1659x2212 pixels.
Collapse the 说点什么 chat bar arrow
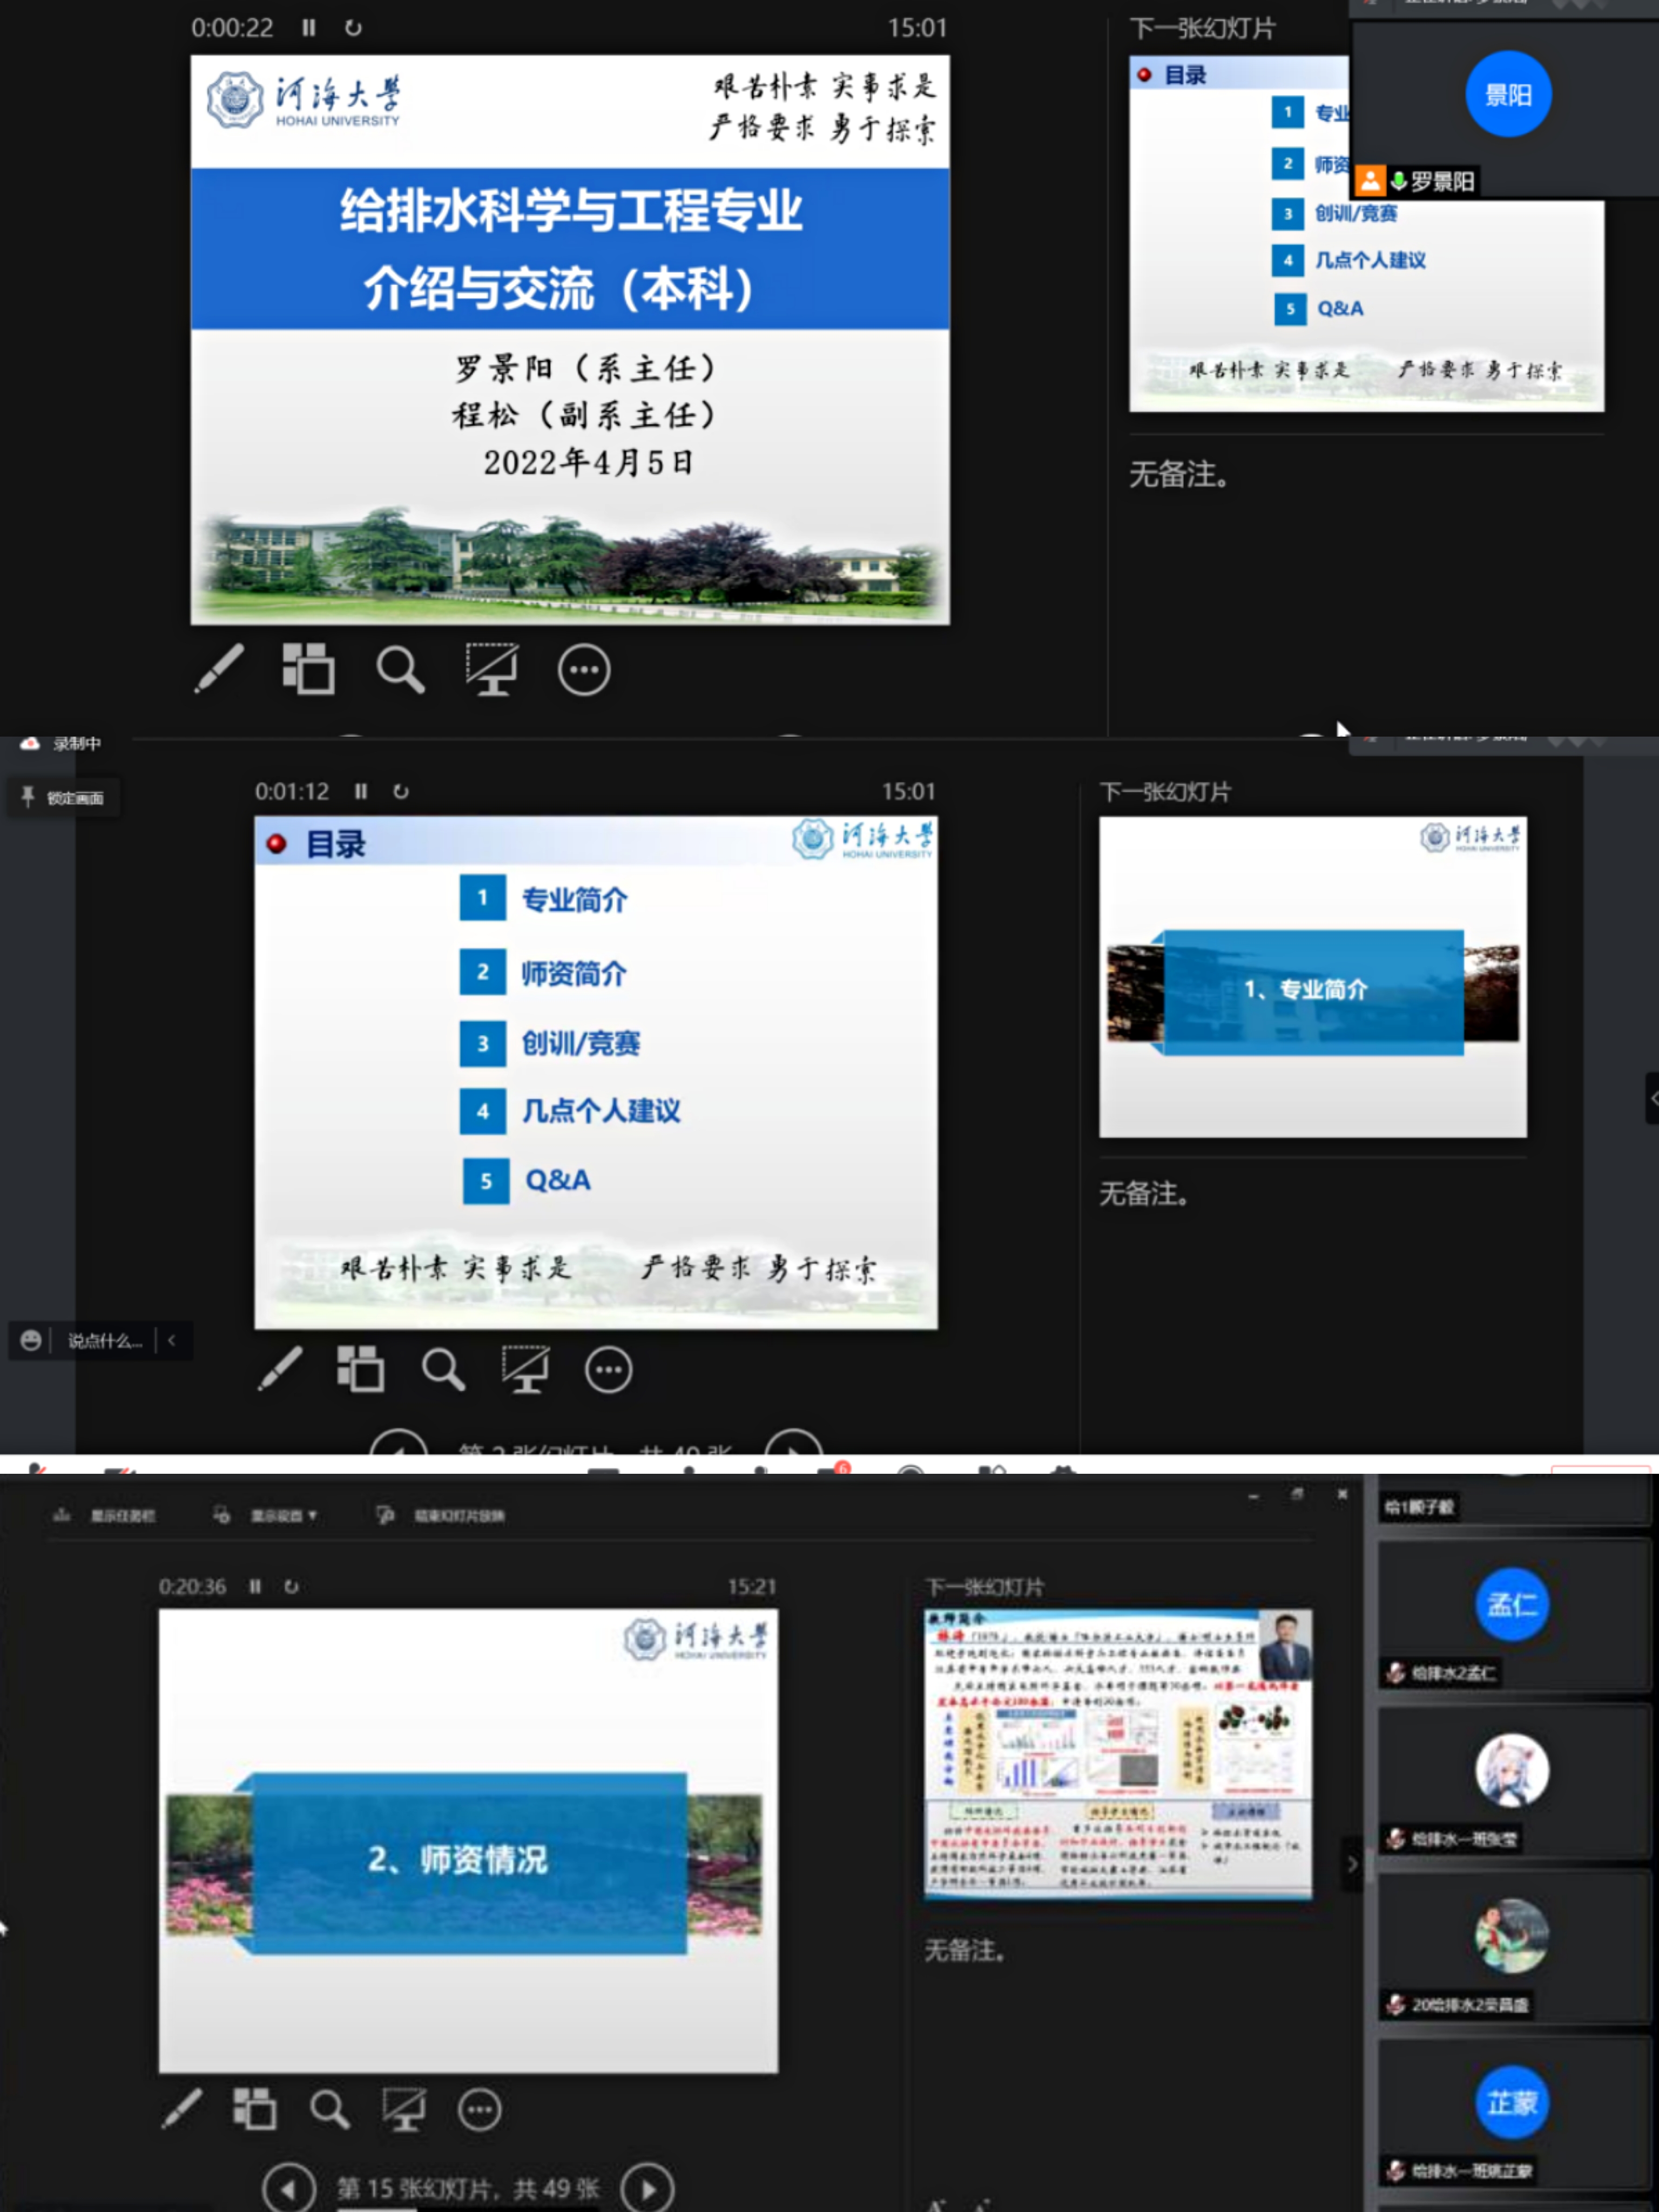tap(172, 1340)
